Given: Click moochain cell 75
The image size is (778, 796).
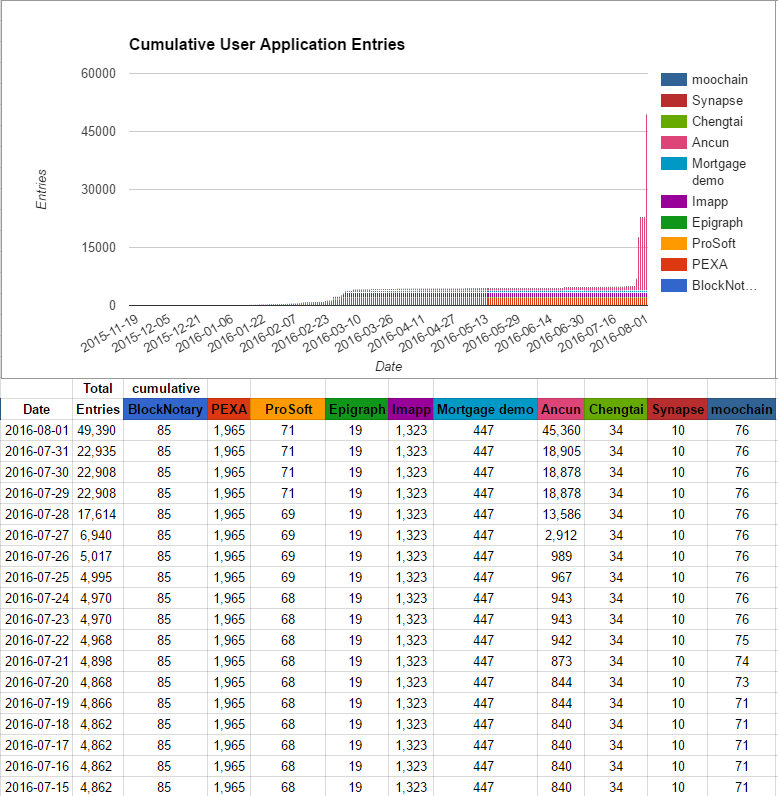Looking at the screenshot, I should 741,640.
